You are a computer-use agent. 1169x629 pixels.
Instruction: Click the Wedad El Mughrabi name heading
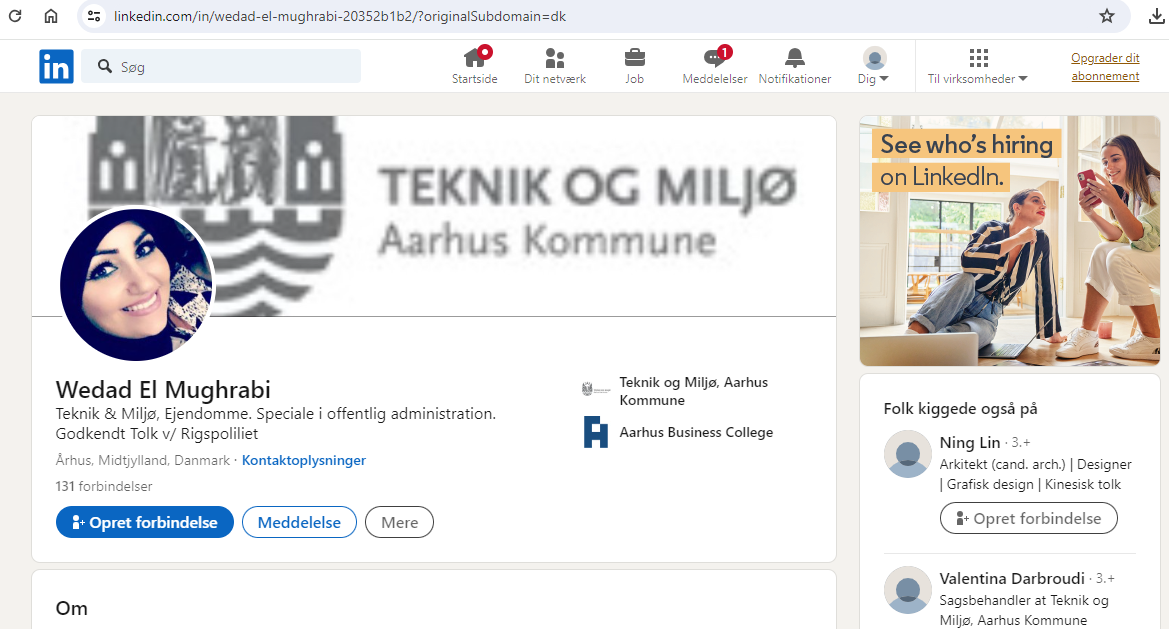coord(163,390)
